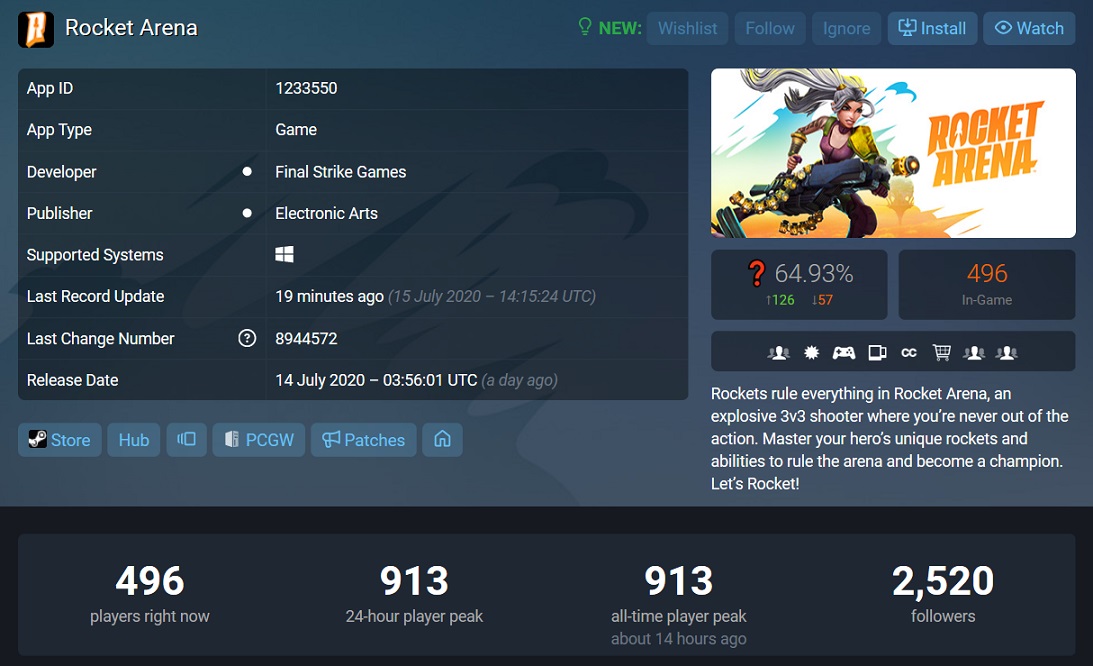The height and width of the screenshot is (666, 1093).
Task: View the Patches page
Action: click(363, 440)
